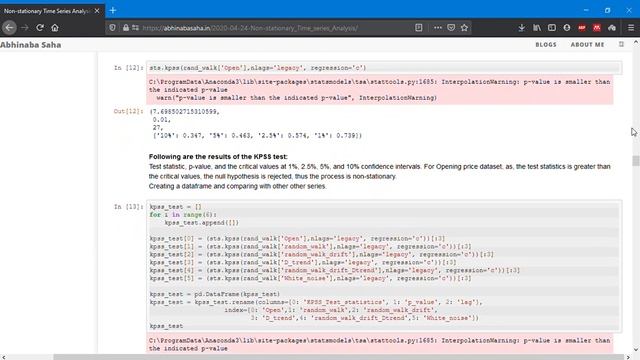Open the red ABP extension
Image resolution: width=640 pixels, height=360 pixels.
point(582,28)
